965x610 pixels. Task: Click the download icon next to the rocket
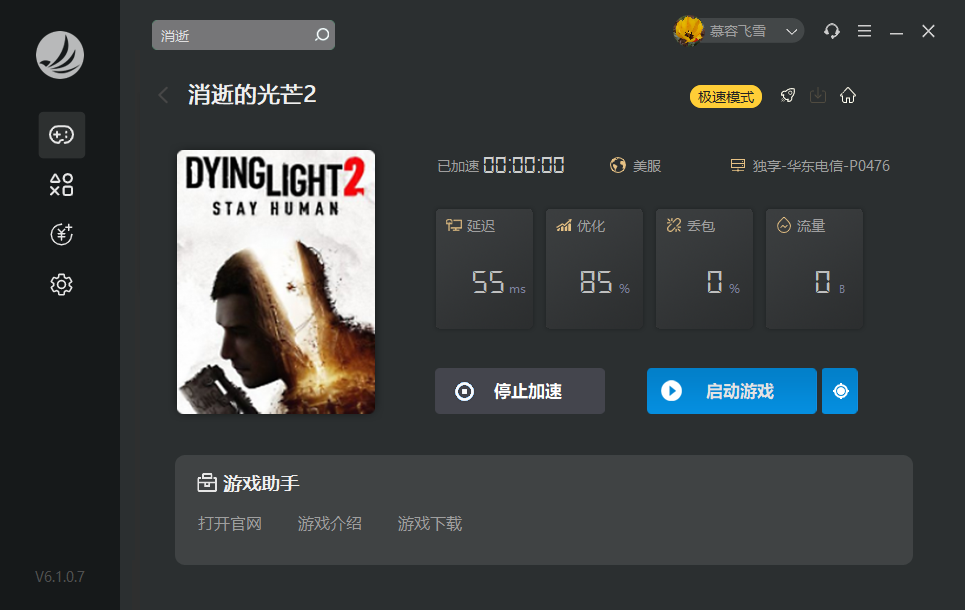818,95
